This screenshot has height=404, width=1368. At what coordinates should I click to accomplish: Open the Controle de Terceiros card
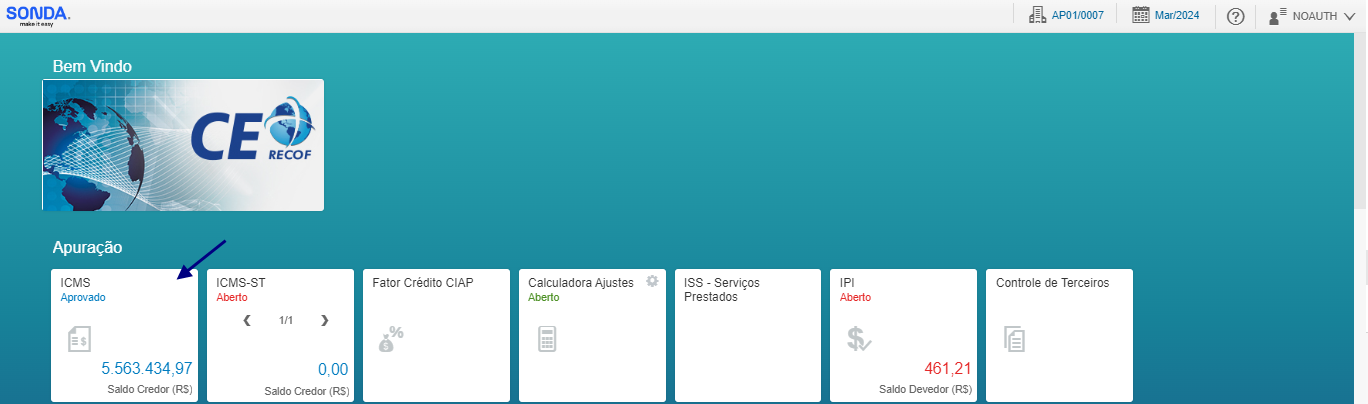pos(1060,335)
